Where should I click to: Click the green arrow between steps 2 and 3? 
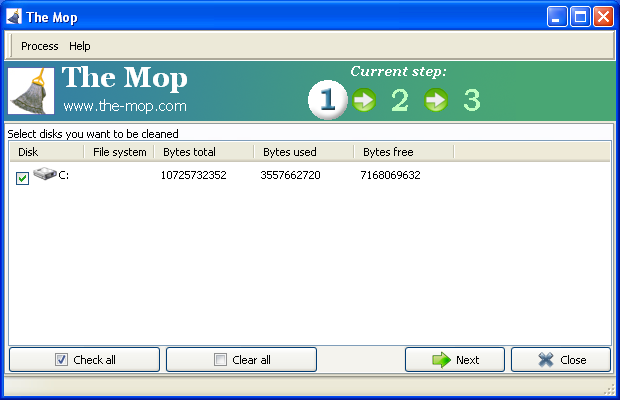[436, 100]
